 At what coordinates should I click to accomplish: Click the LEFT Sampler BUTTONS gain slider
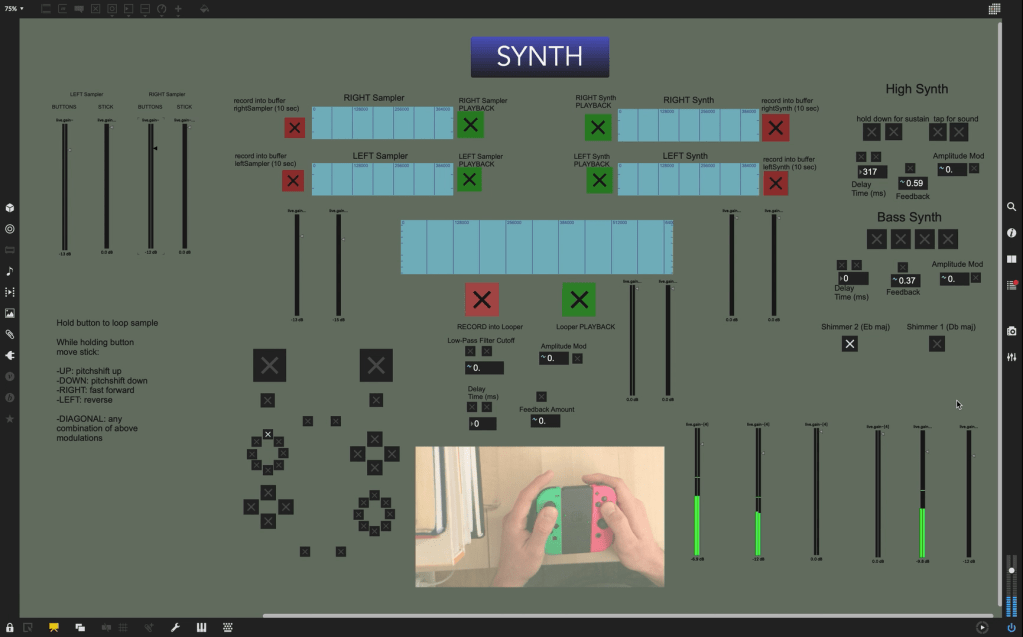[65, 185]
